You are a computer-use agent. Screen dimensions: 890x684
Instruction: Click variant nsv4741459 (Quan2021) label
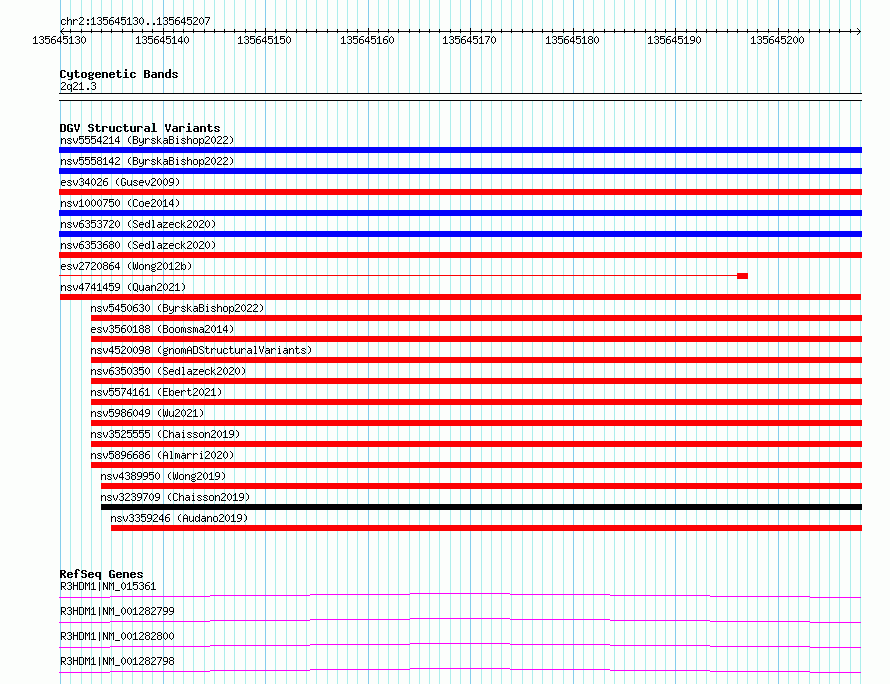[x=123, y=287]
